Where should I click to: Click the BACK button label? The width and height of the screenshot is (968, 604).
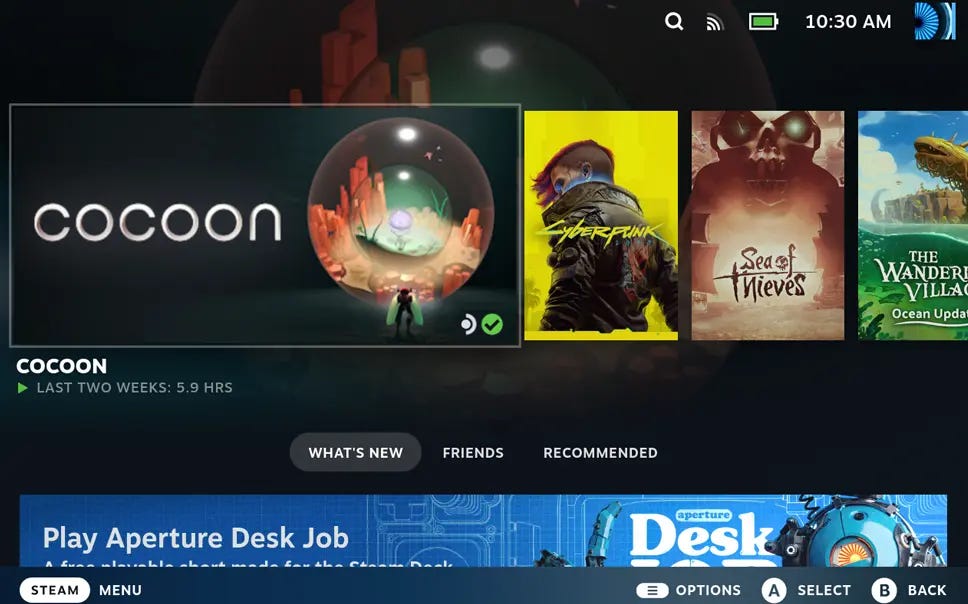[x=926, y=590]
